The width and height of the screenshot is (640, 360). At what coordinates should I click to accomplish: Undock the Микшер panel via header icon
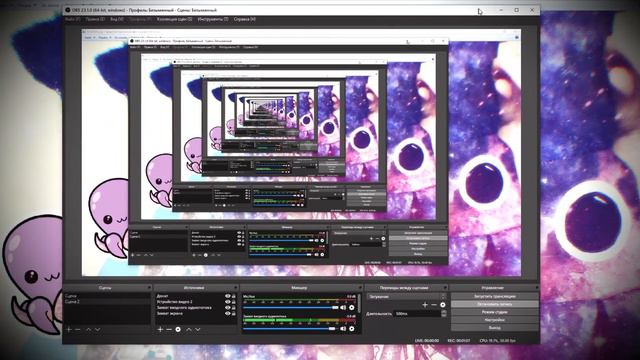click(x=360, y=288)
